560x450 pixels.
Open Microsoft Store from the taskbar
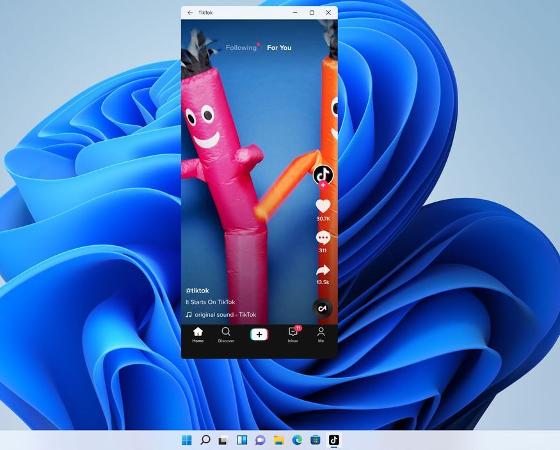tap(315, 440)
